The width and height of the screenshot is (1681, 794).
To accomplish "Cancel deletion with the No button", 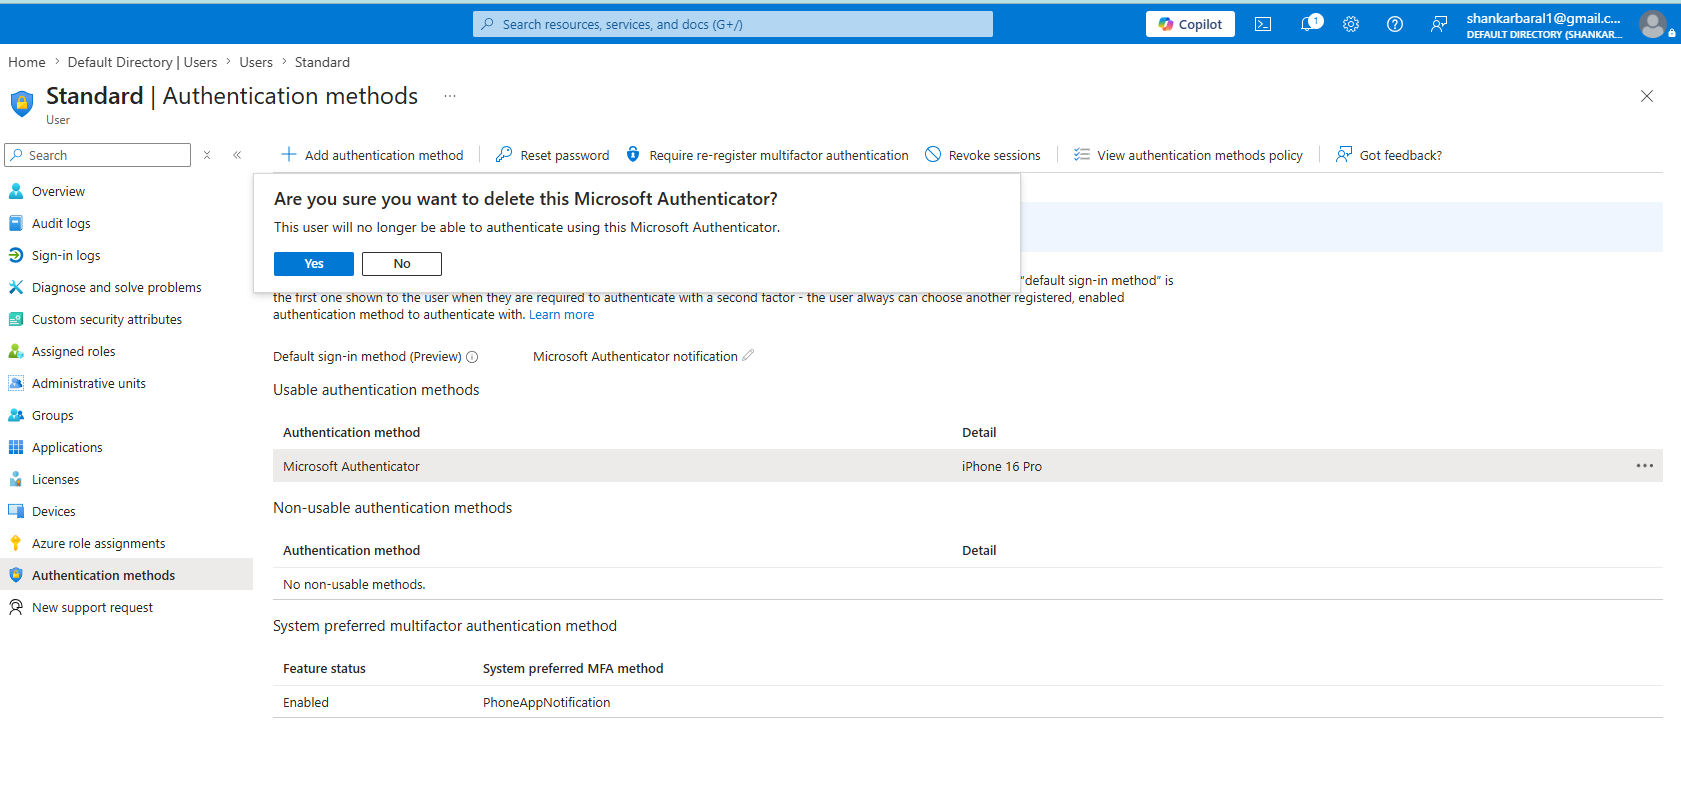I will (x=402, y=264).
